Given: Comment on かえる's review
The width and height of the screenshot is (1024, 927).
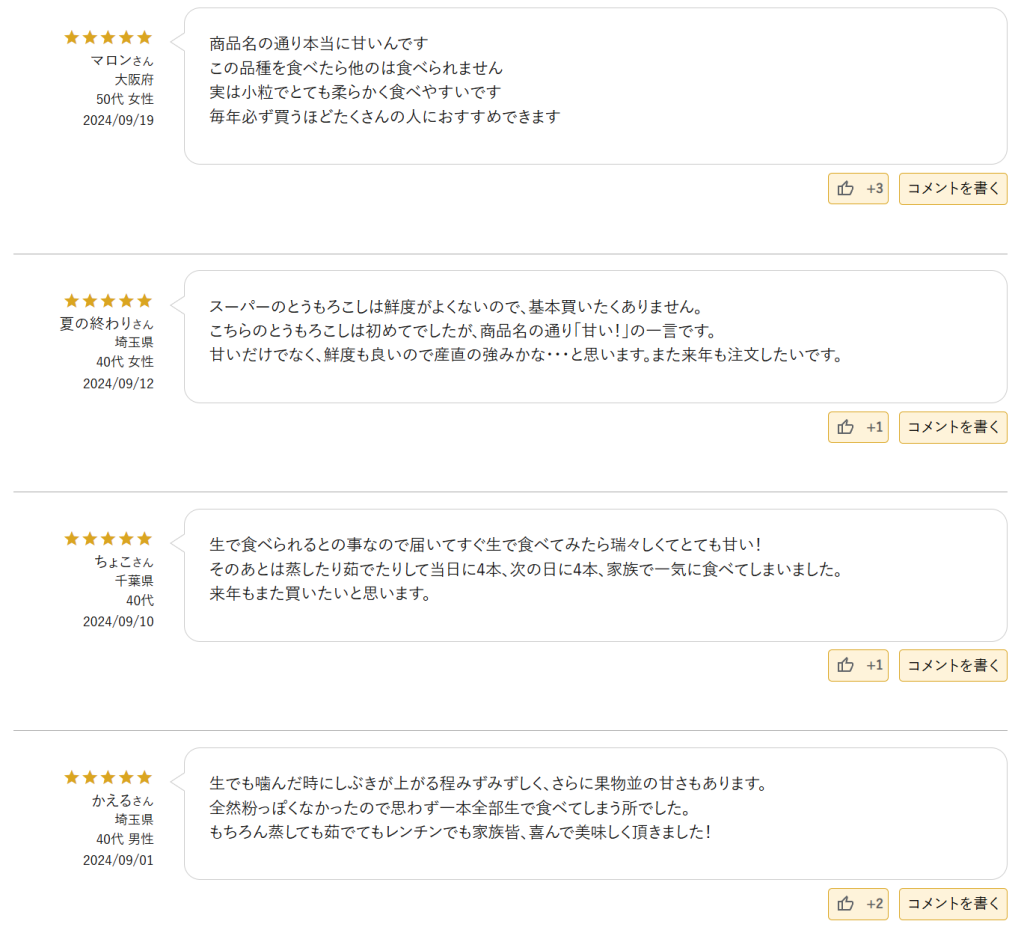Looking at the screenshot, I should pos(953,904).
